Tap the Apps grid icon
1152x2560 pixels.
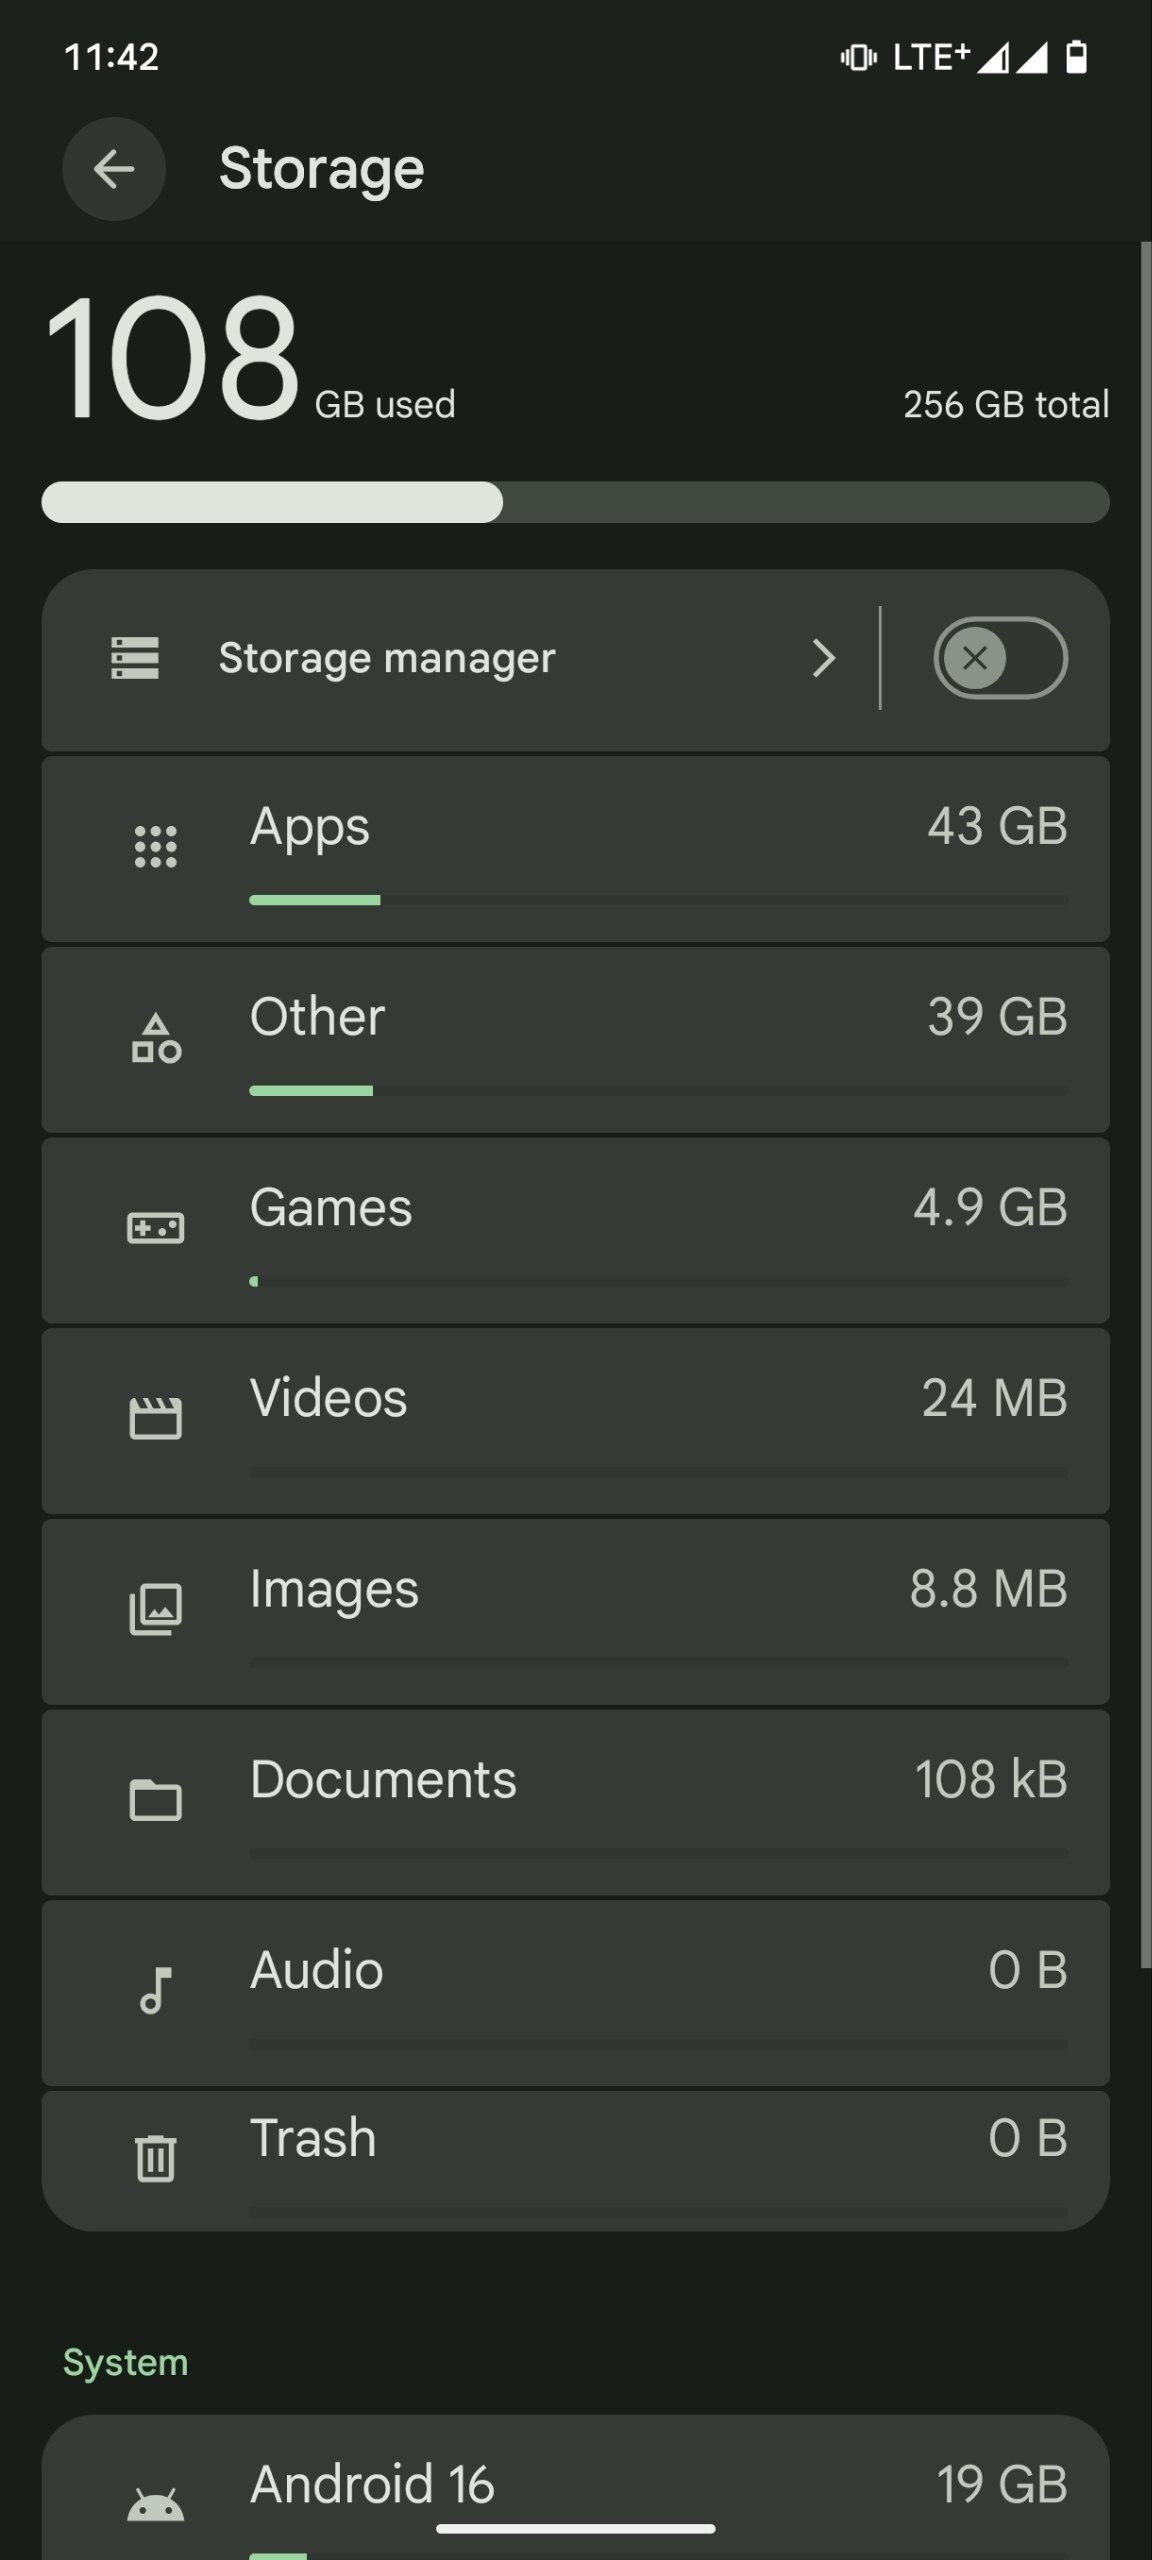click(x=156, y=847)
